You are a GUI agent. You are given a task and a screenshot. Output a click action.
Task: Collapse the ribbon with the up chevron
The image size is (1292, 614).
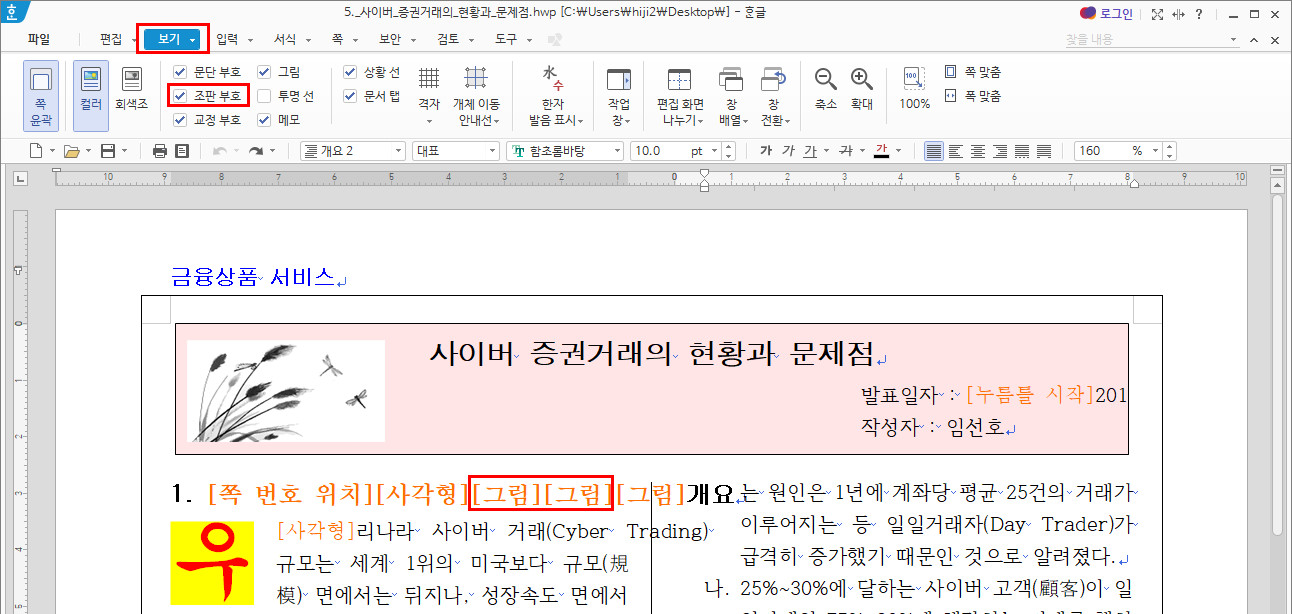click(x=1254, y=40)
